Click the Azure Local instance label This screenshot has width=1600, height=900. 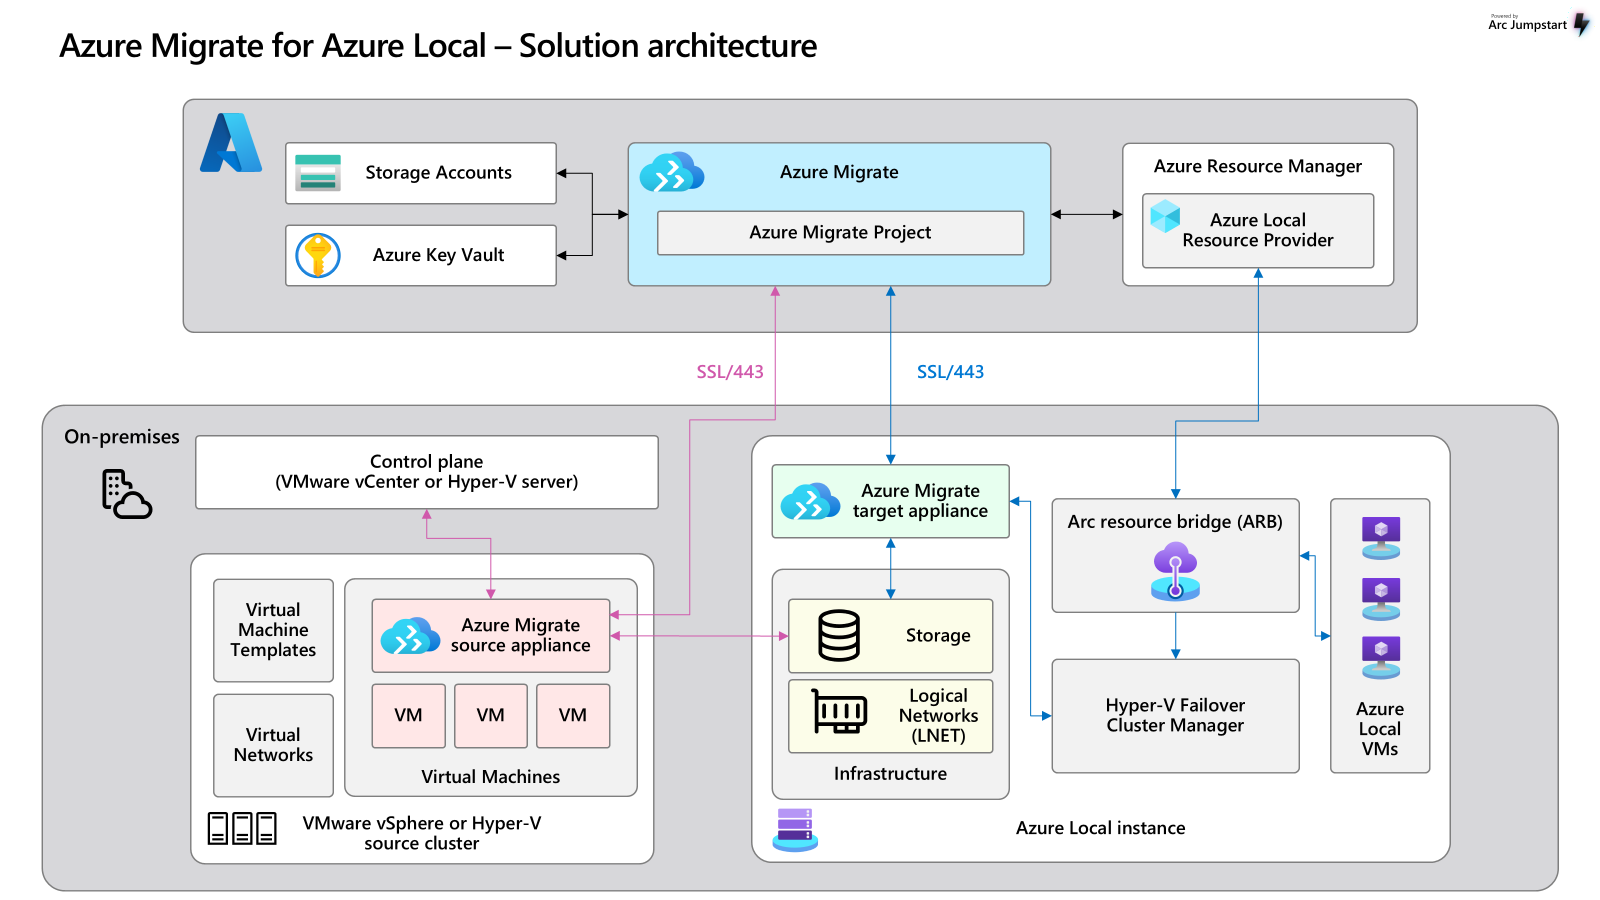pos(1100,828)
